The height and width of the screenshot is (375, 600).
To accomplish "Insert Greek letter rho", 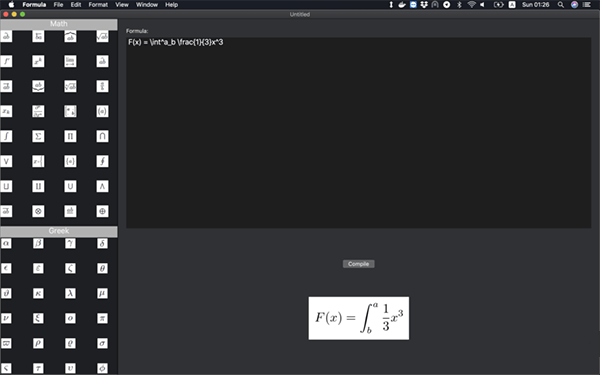I will pyautogui.click(x=38, y=343).
